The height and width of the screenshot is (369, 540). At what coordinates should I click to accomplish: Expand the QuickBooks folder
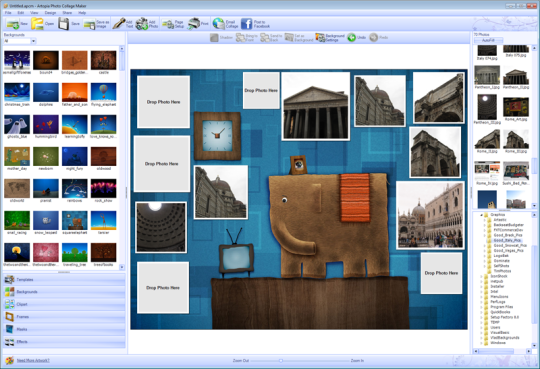[481, 312]
